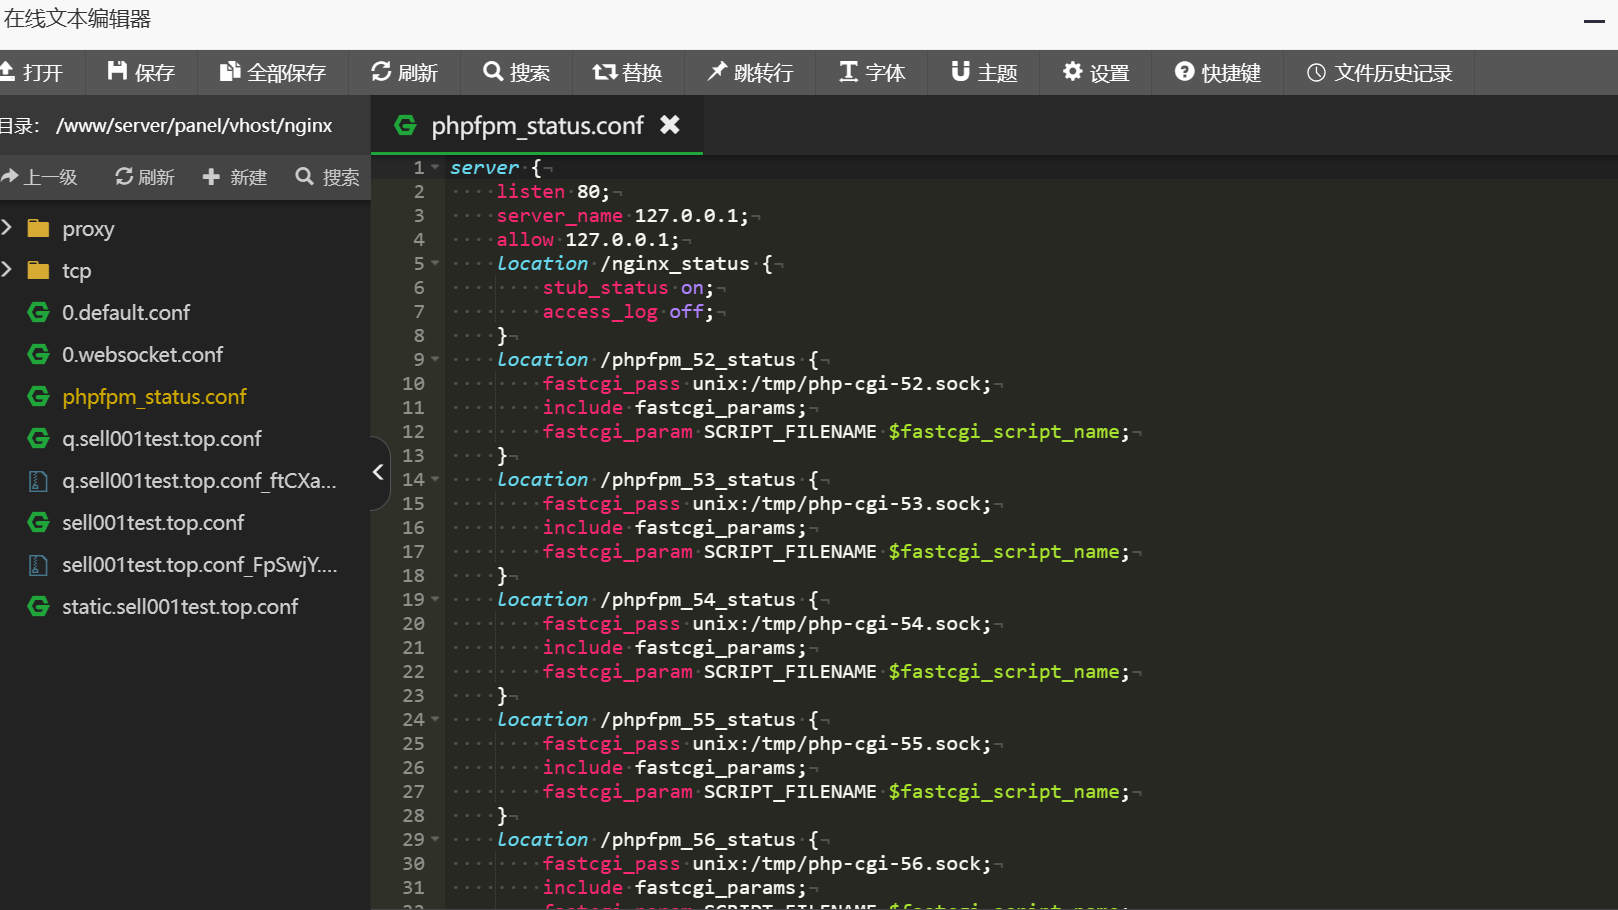Click the 0.websocket.conf file icon

(38, 354)
